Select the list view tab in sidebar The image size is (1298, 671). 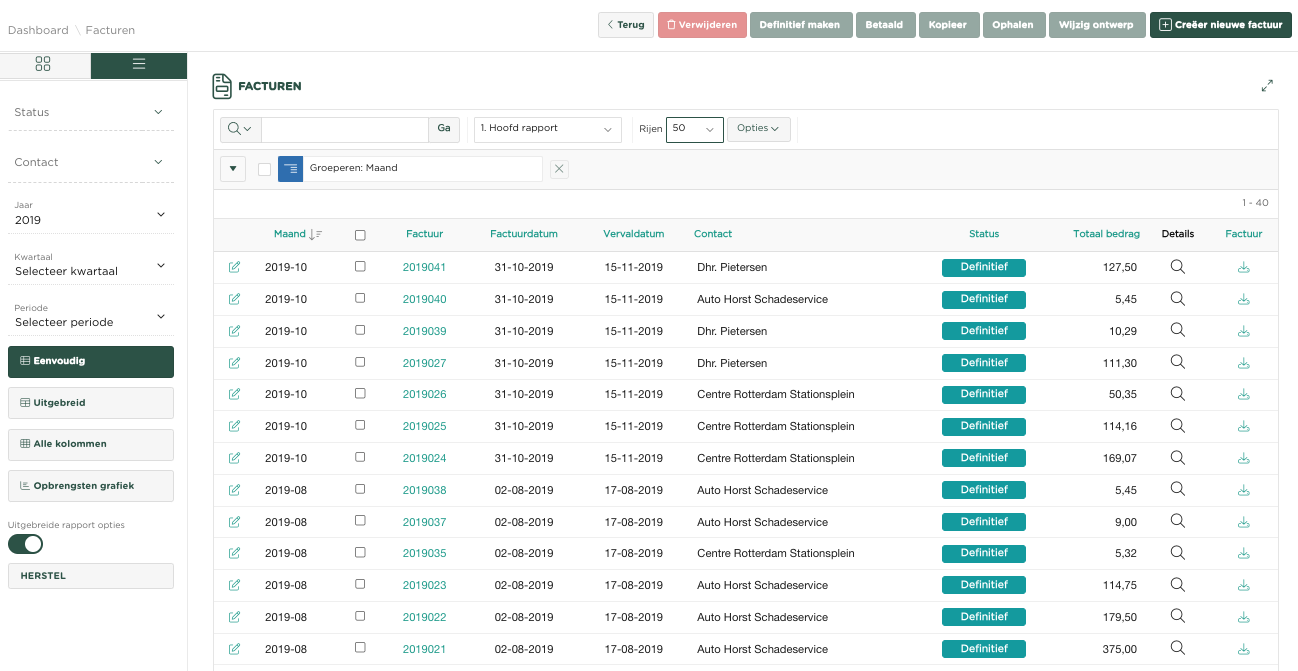click(139, 64)
